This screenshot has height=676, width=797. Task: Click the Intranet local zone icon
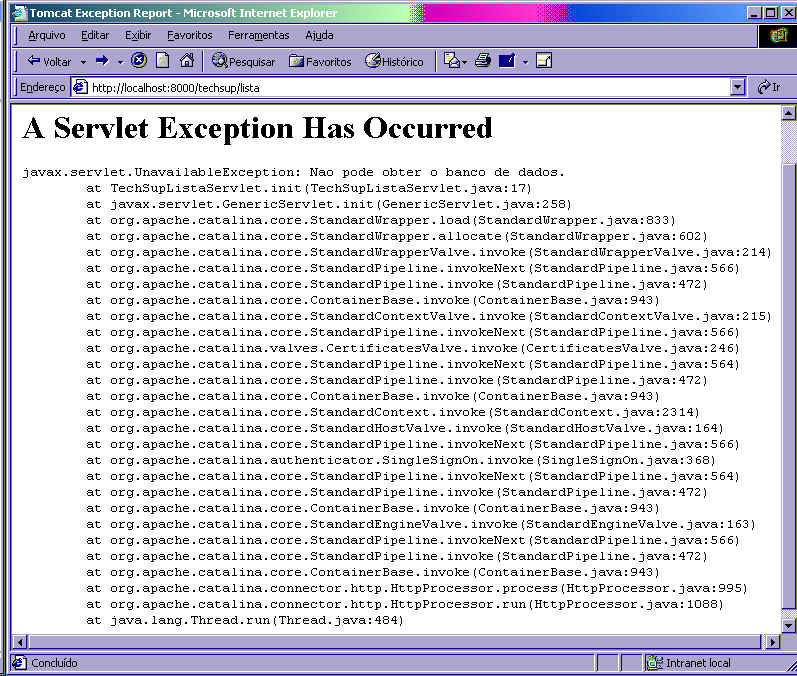(654, 663)
